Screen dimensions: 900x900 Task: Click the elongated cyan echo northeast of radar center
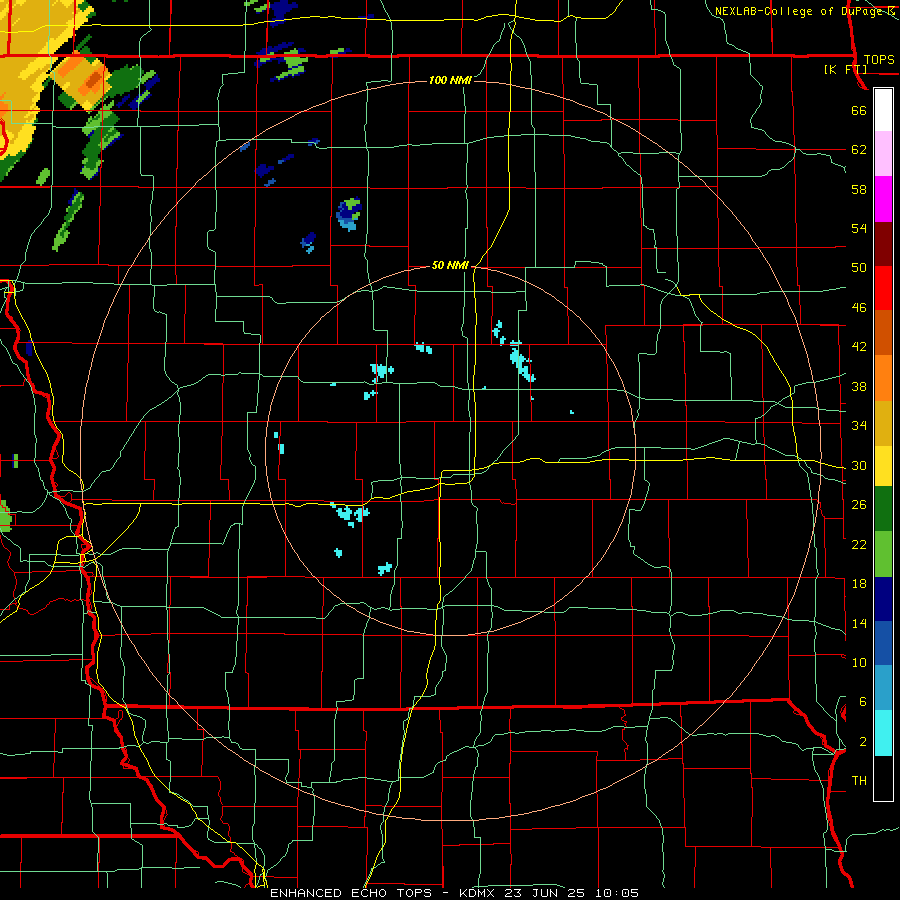(522, 362)
